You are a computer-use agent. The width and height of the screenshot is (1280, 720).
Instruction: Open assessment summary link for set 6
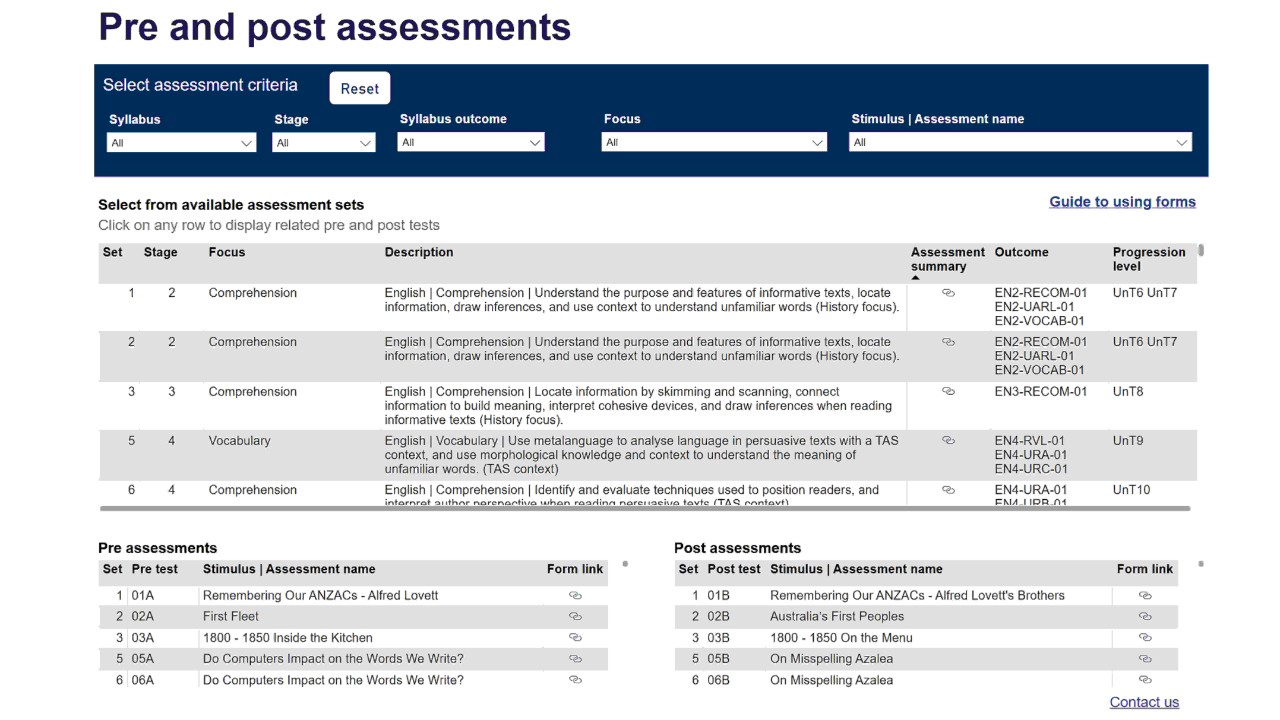click(948, 490)
